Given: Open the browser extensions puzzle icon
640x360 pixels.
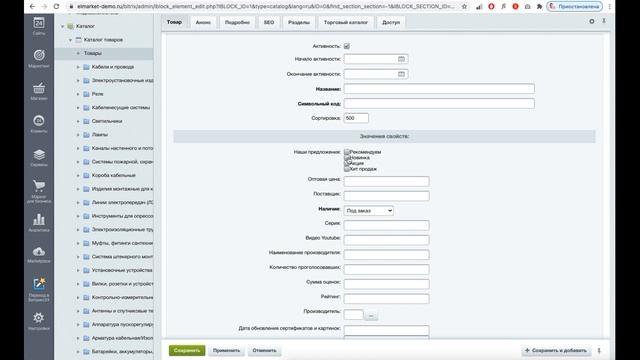Looking at the screenshot, I should coord(539,7).
